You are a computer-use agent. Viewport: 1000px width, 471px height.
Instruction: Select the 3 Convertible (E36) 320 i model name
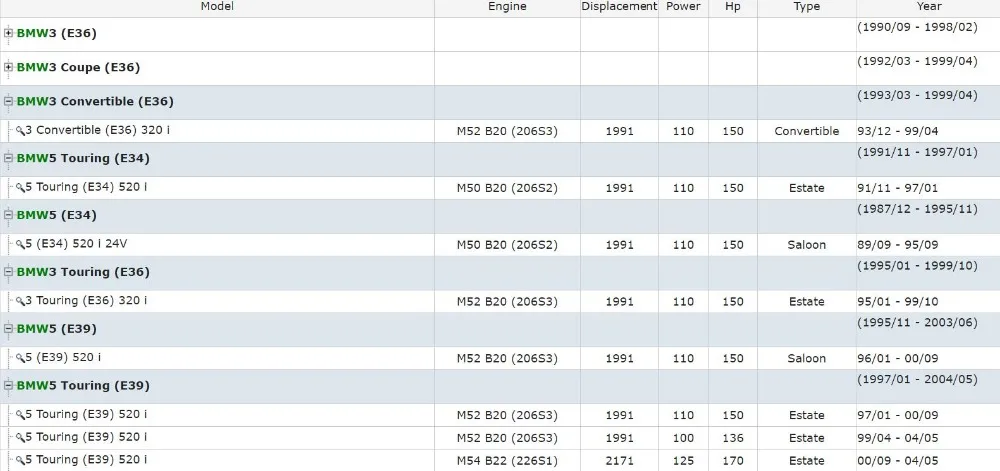coord(98,130)
